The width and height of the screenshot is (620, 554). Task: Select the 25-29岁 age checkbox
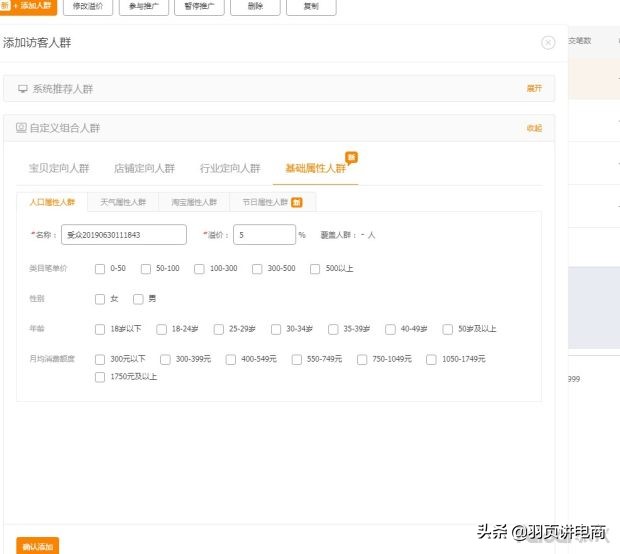tap(219, 329)
